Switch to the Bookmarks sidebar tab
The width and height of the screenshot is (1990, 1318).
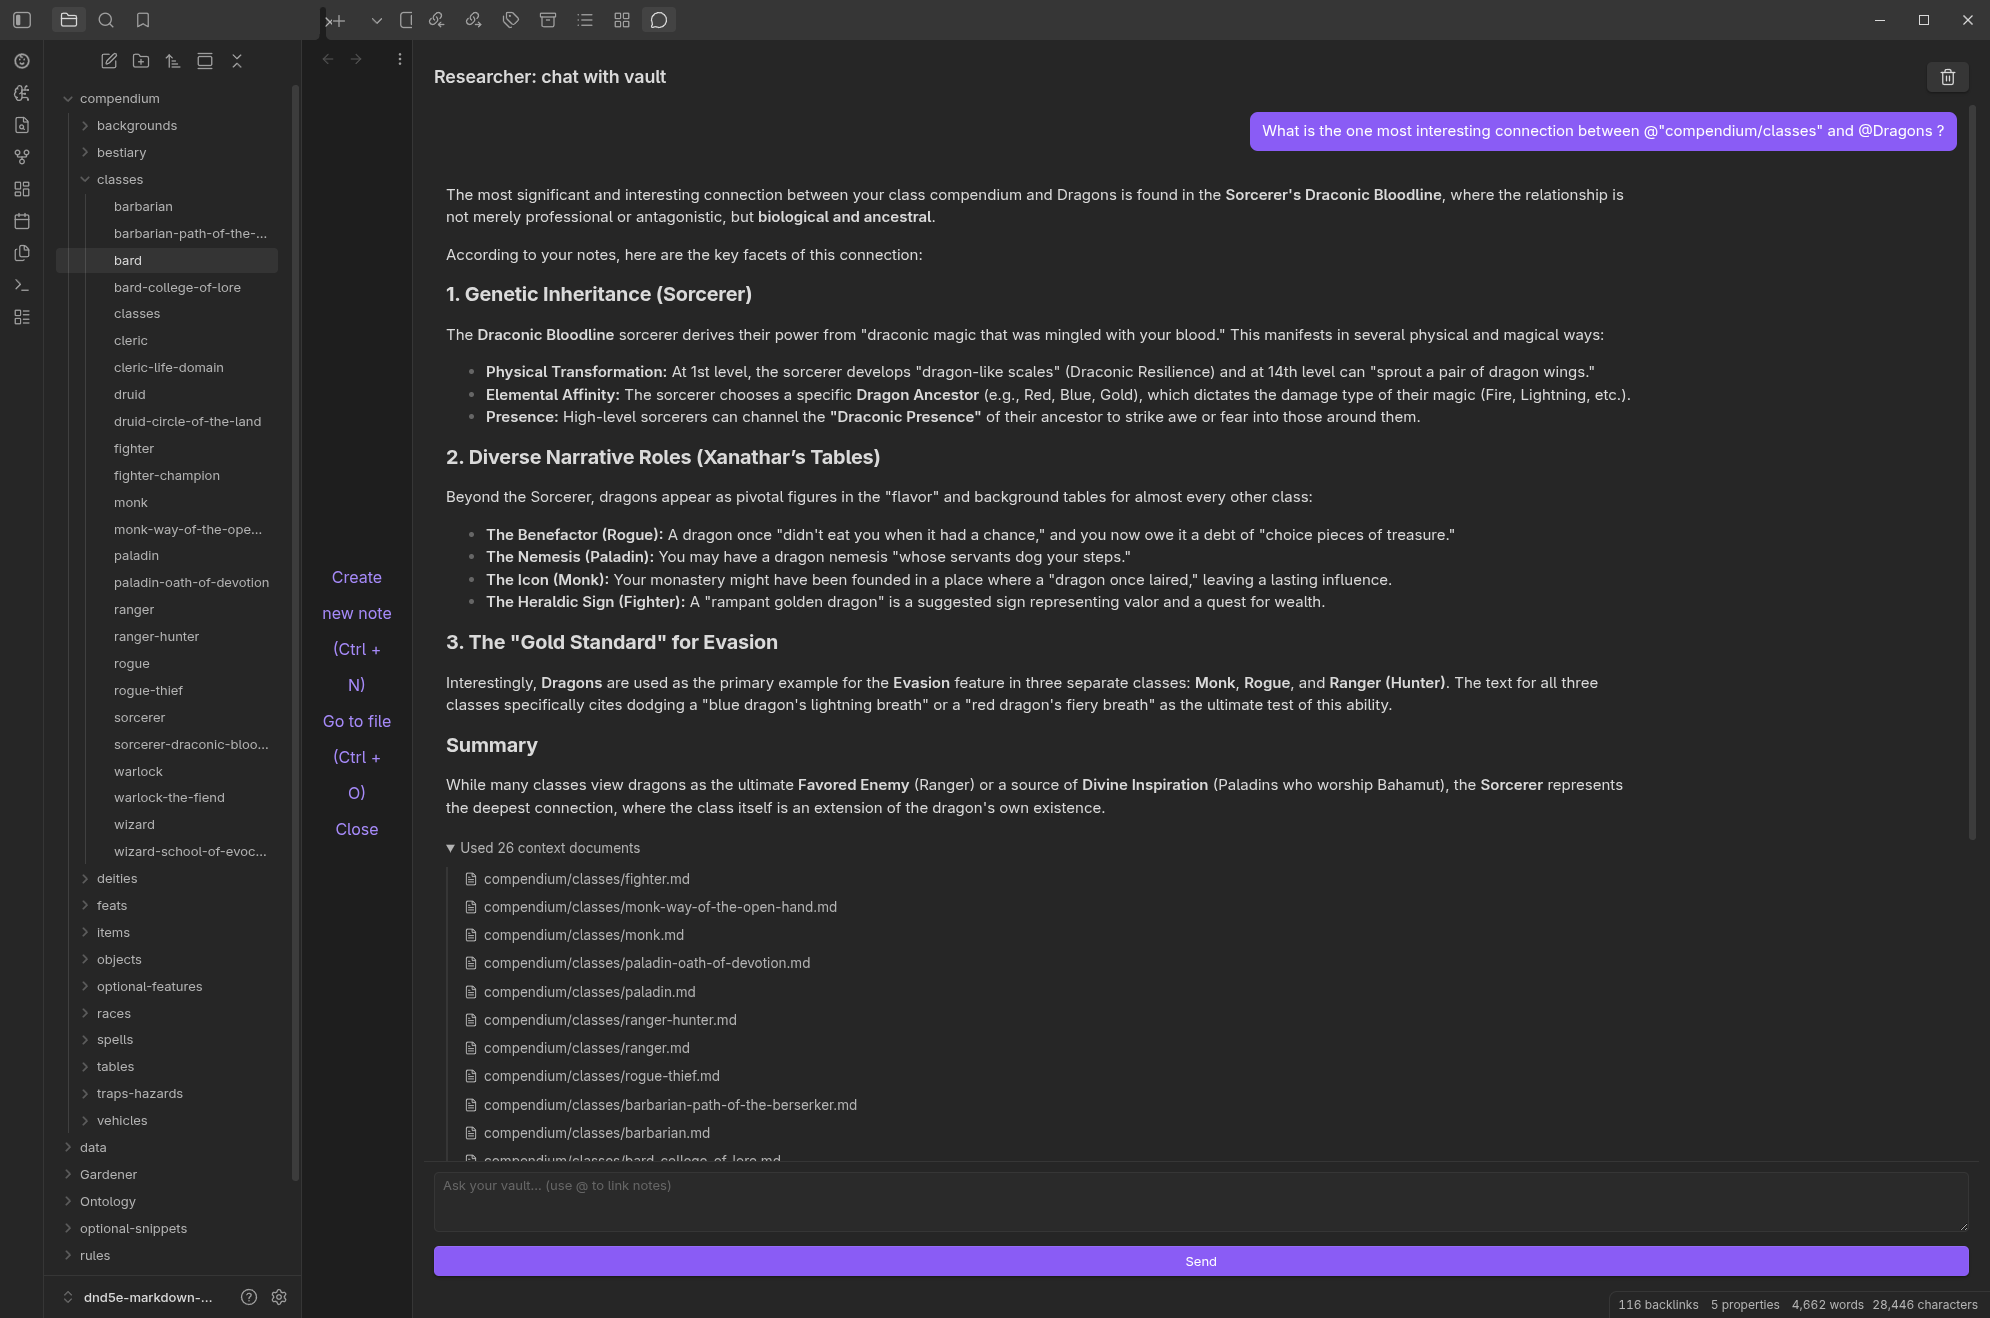coord(142,20)
